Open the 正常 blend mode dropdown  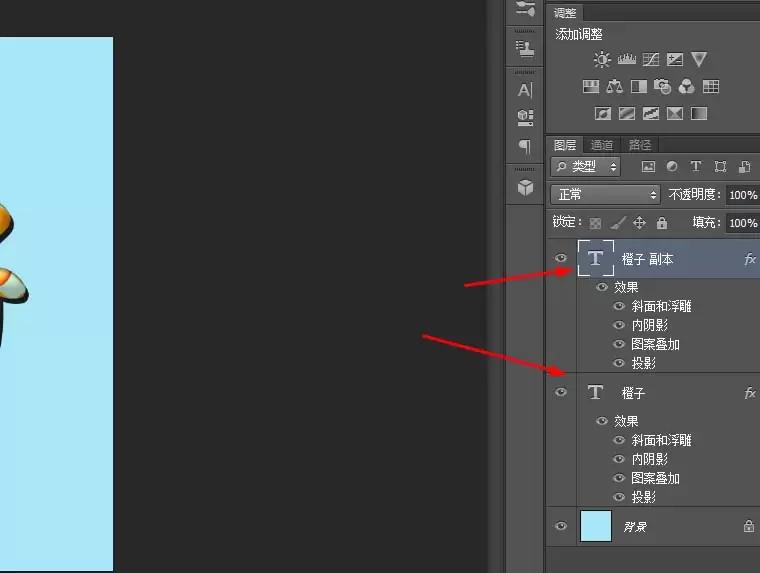click(x=605, y=195)
